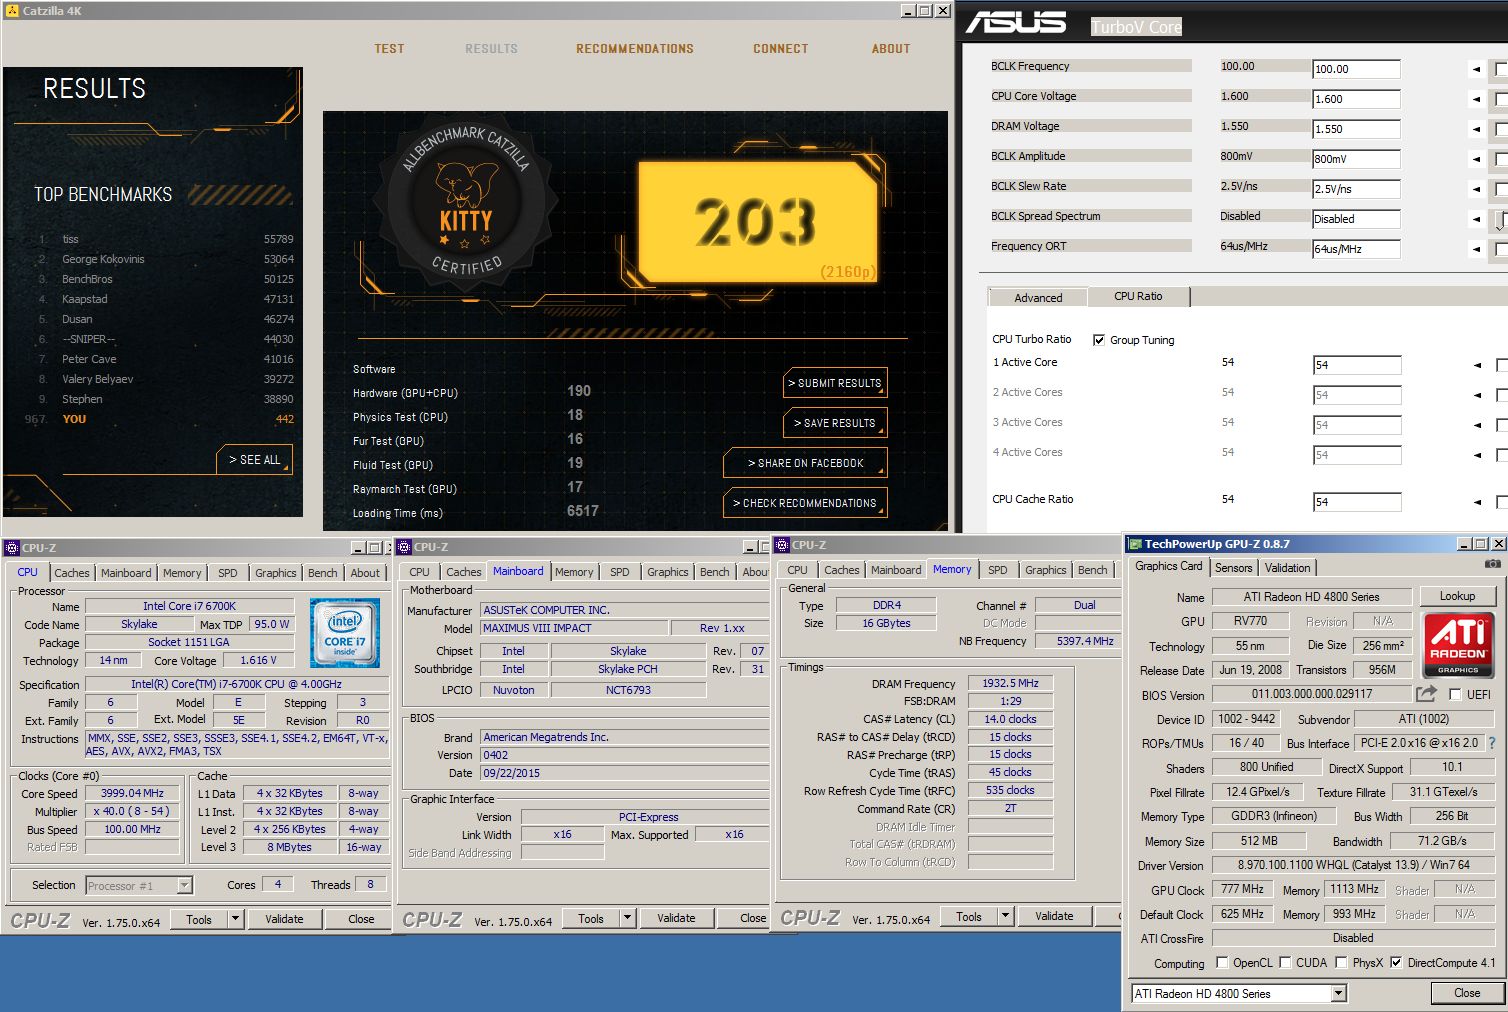Click the 1 Active Core ratio input field
The height and width of the screenshot is (1012, 1508).
coord(1356,365)
